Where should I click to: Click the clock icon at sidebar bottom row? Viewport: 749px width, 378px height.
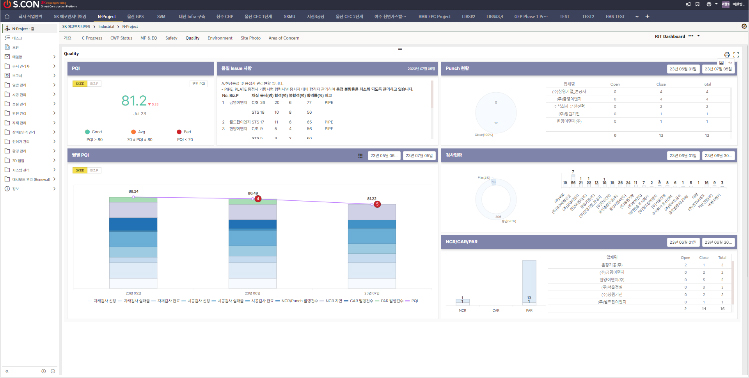click(43, 371)
